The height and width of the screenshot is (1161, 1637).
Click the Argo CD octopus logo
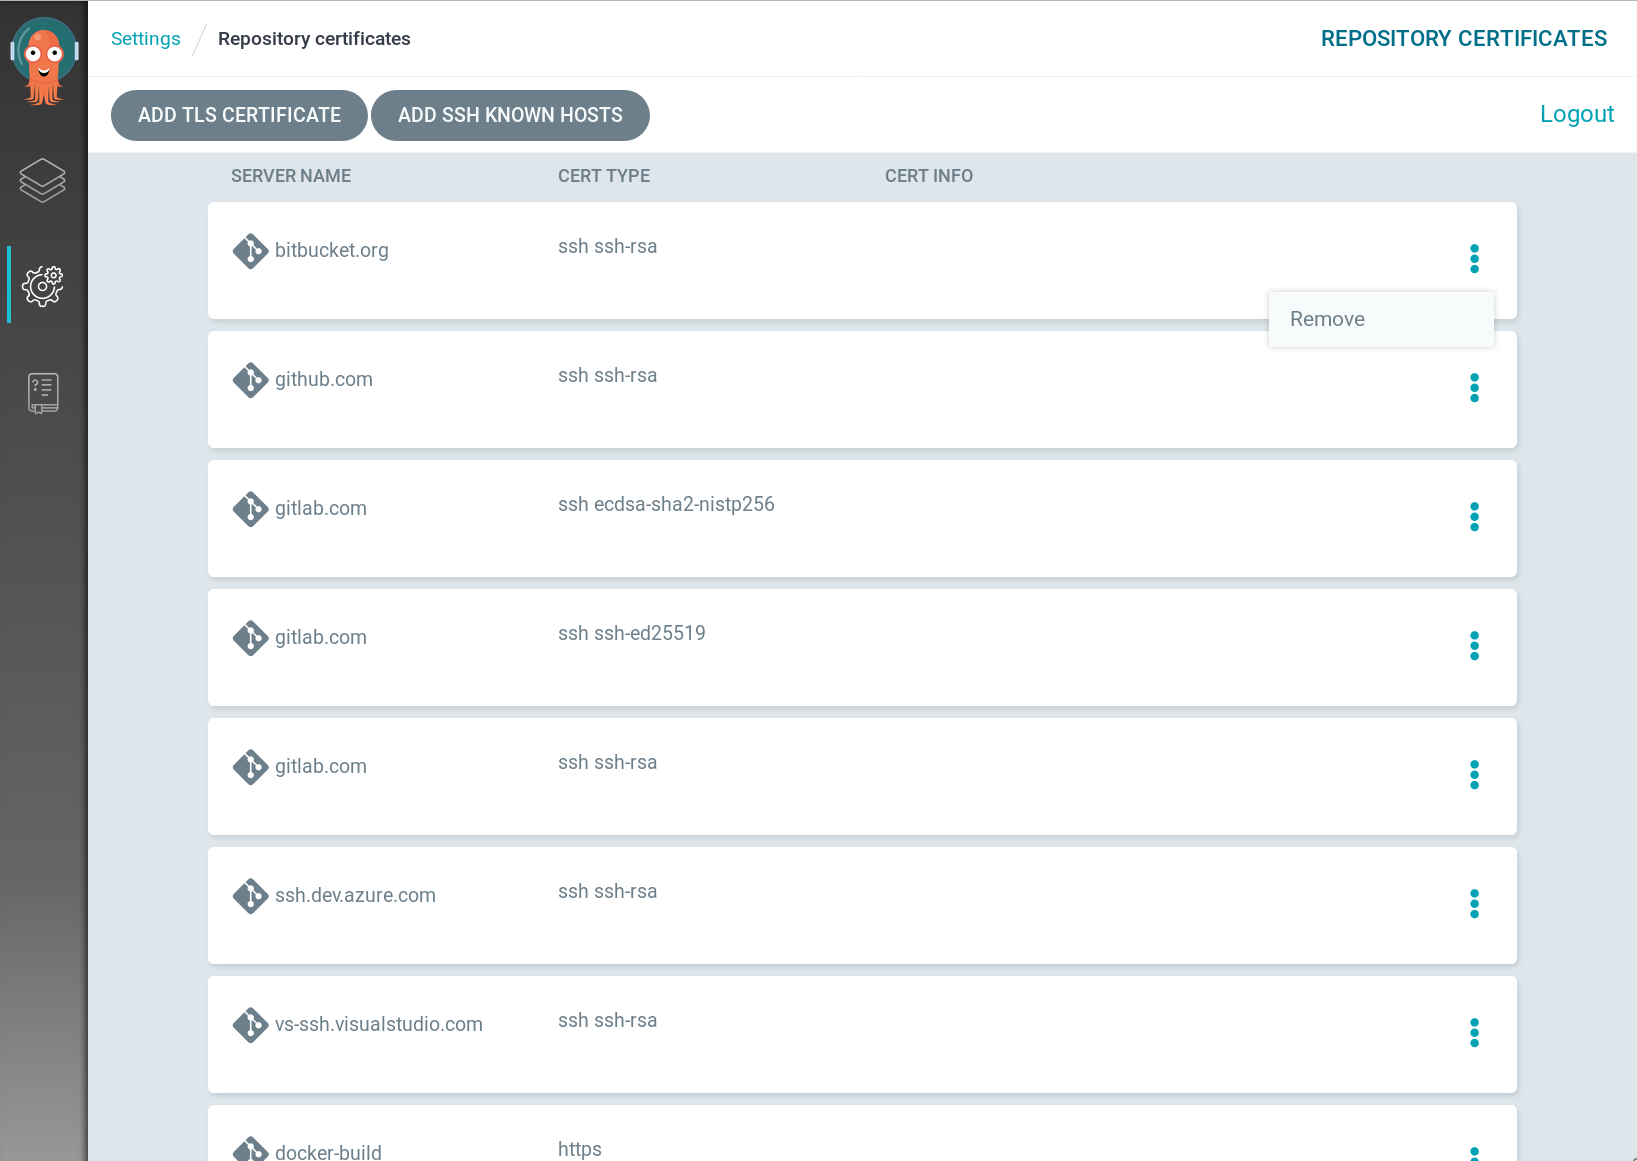(x=44, y=62)
